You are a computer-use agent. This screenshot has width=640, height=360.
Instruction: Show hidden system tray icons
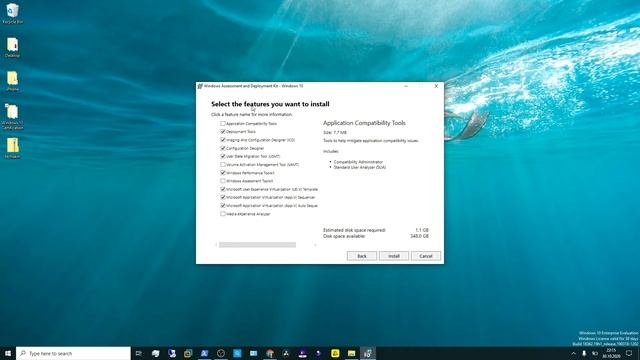(573, 353)
